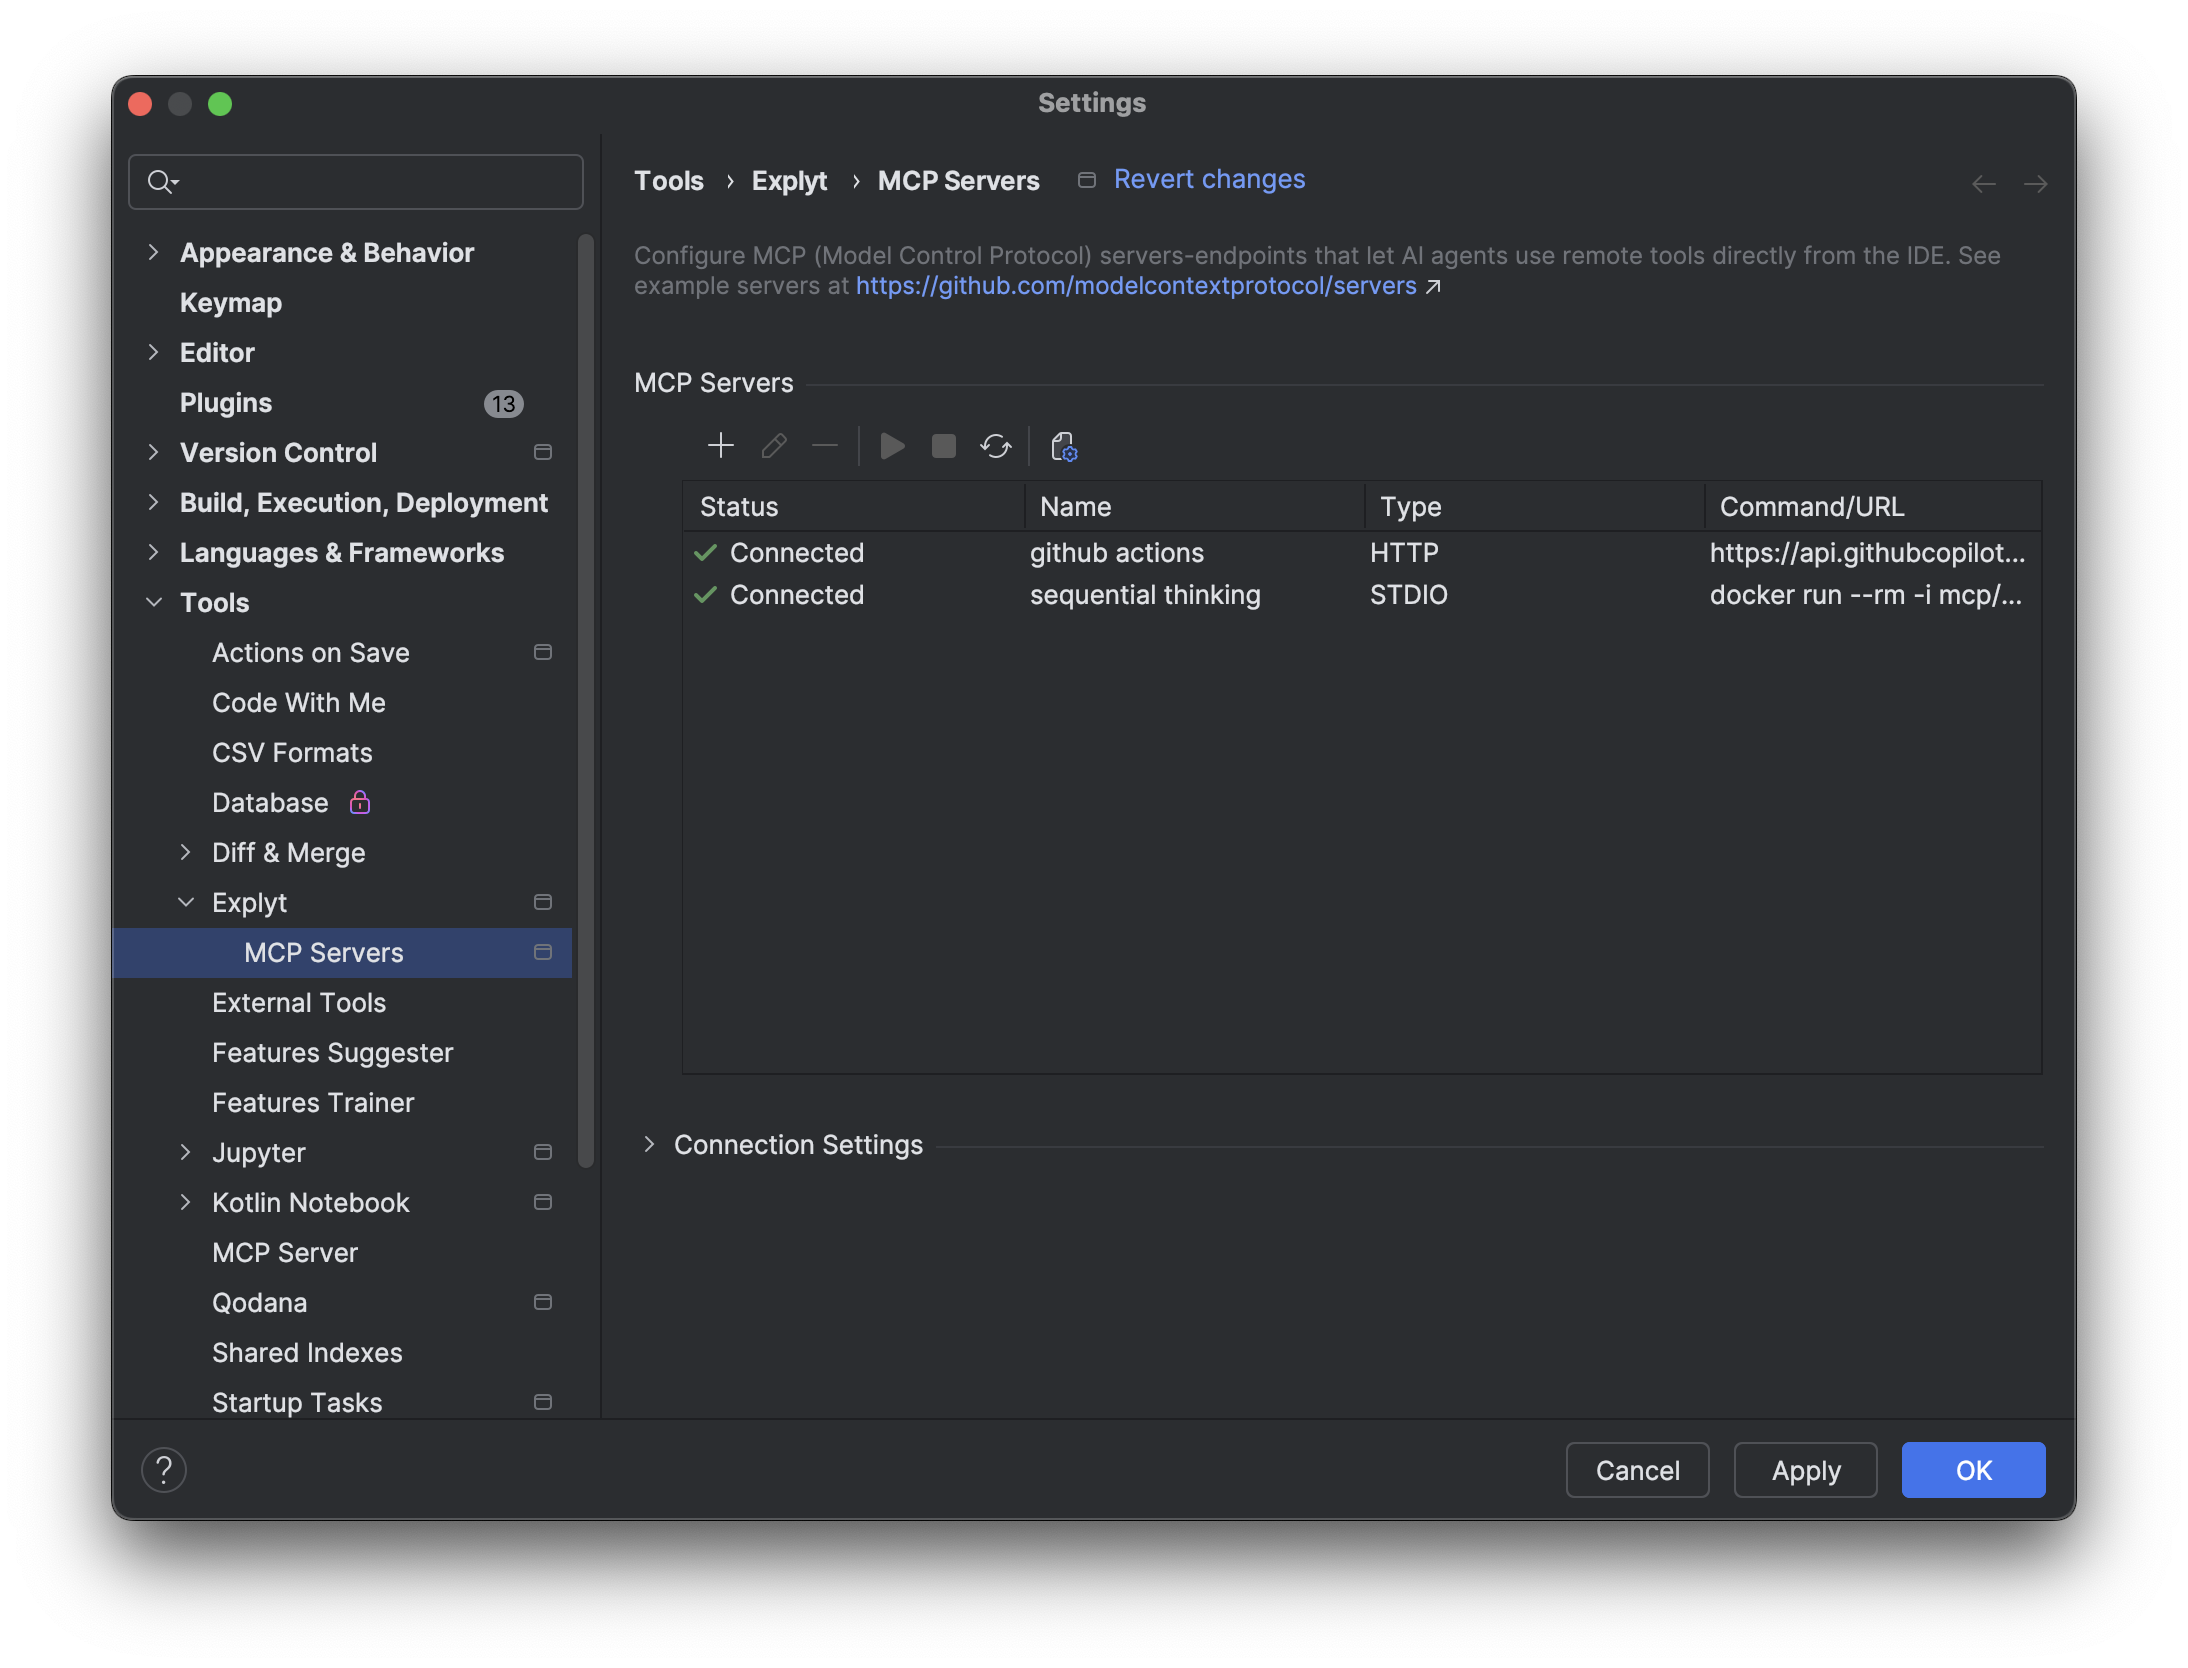Screen dimensions: 2188x1668
Task: Expand Appearance & Behavior settings
Action: pos(153,252)
